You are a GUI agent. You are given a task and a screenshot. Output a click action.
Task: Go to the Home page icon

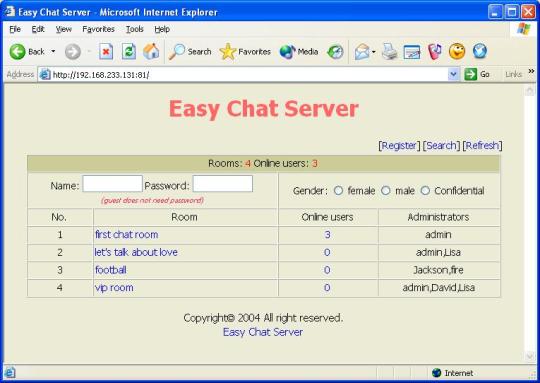(151, 52)
